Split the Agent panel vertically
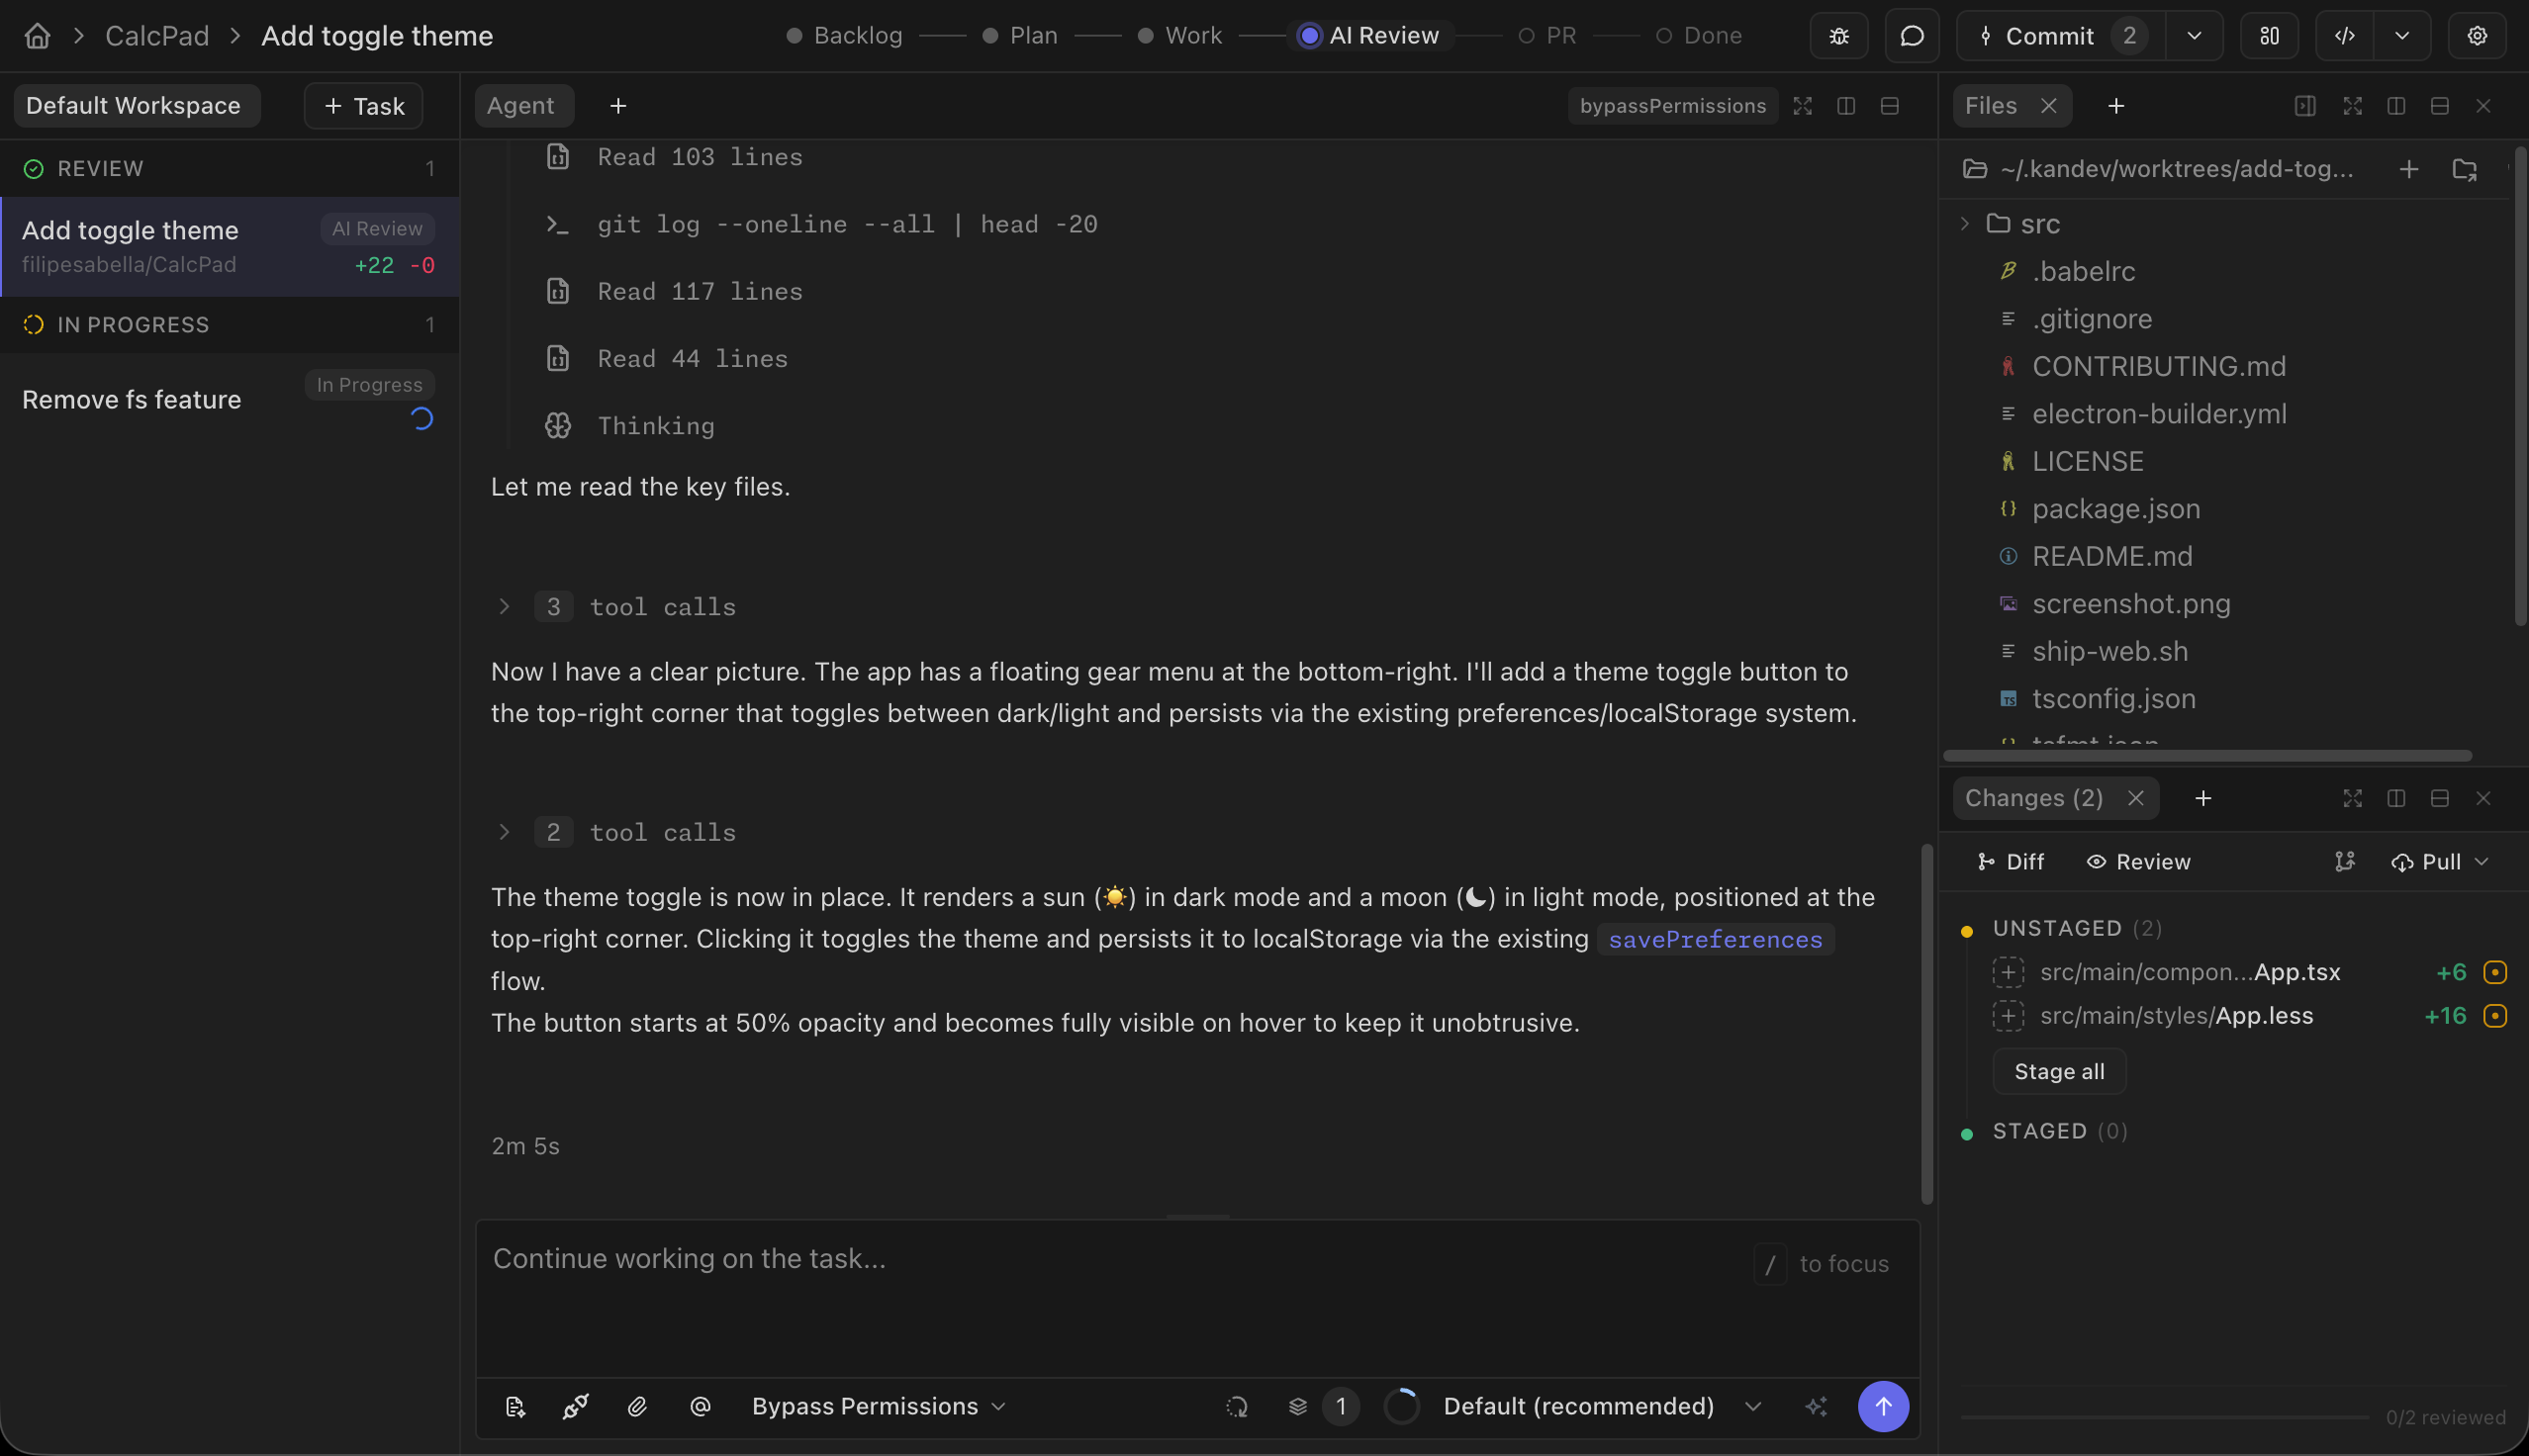2529x1456 pixels. pyautogui.click(x=1846, y=106)
